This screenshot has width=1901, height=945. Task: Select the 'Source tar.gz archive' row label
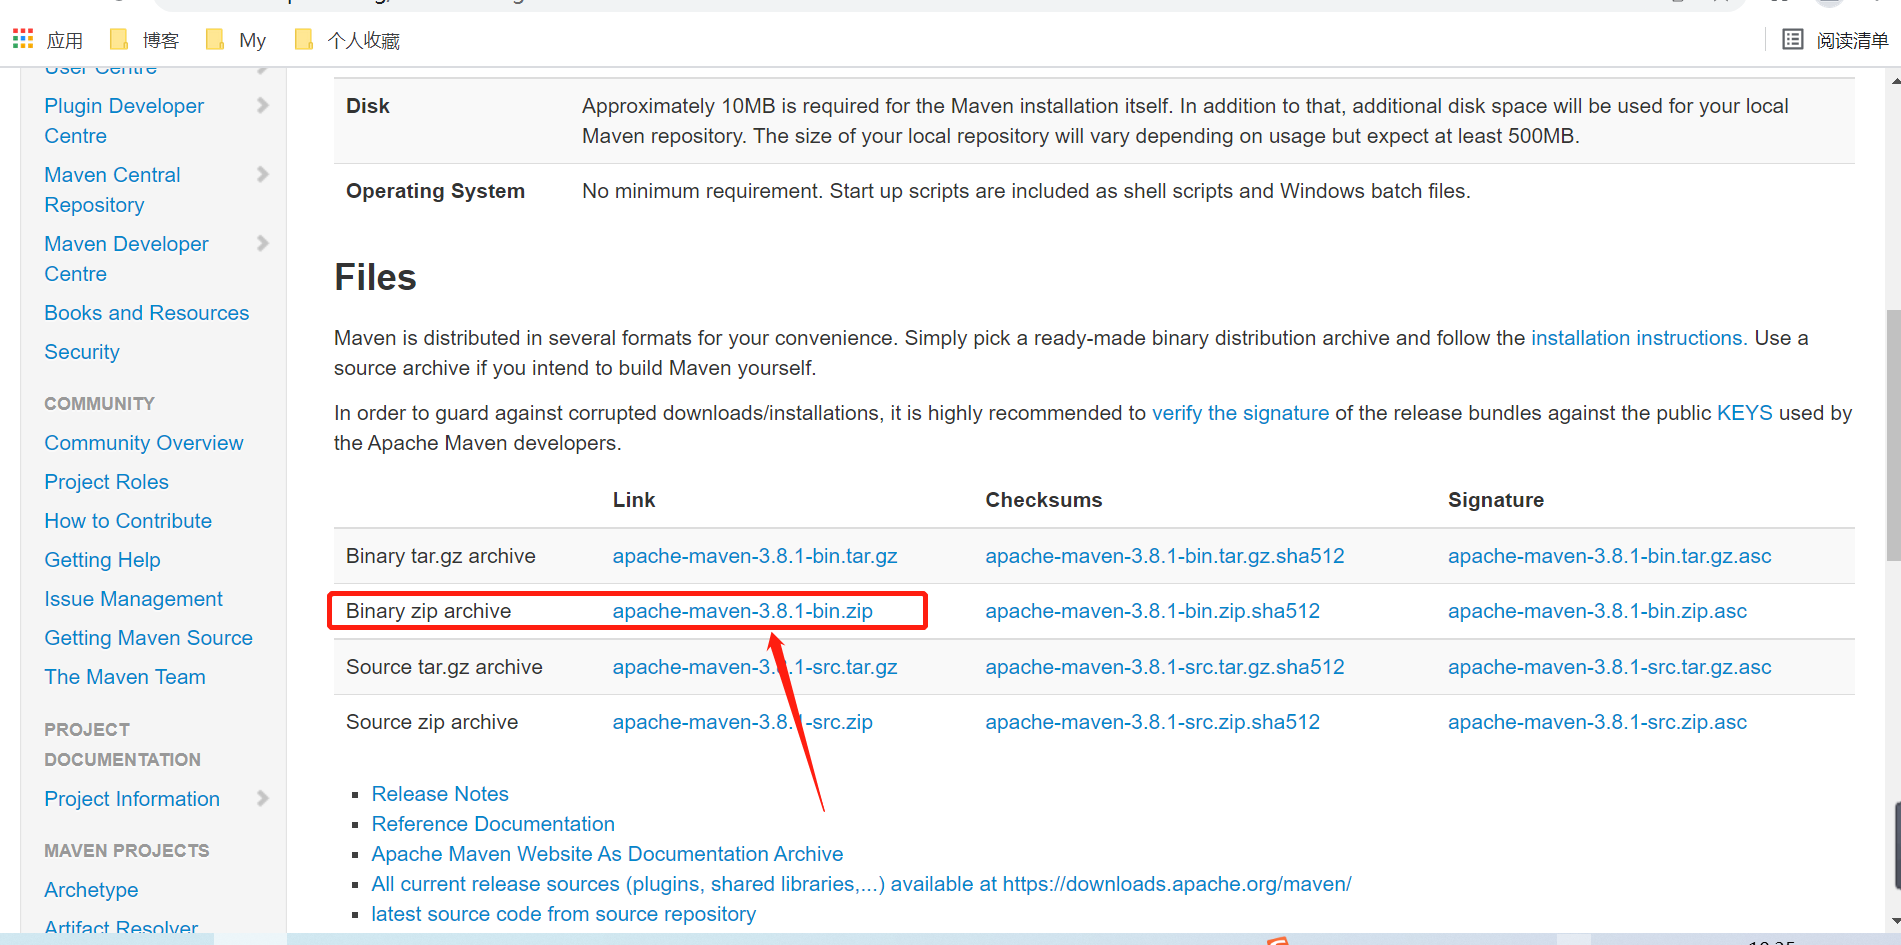(x=444, y=667)
